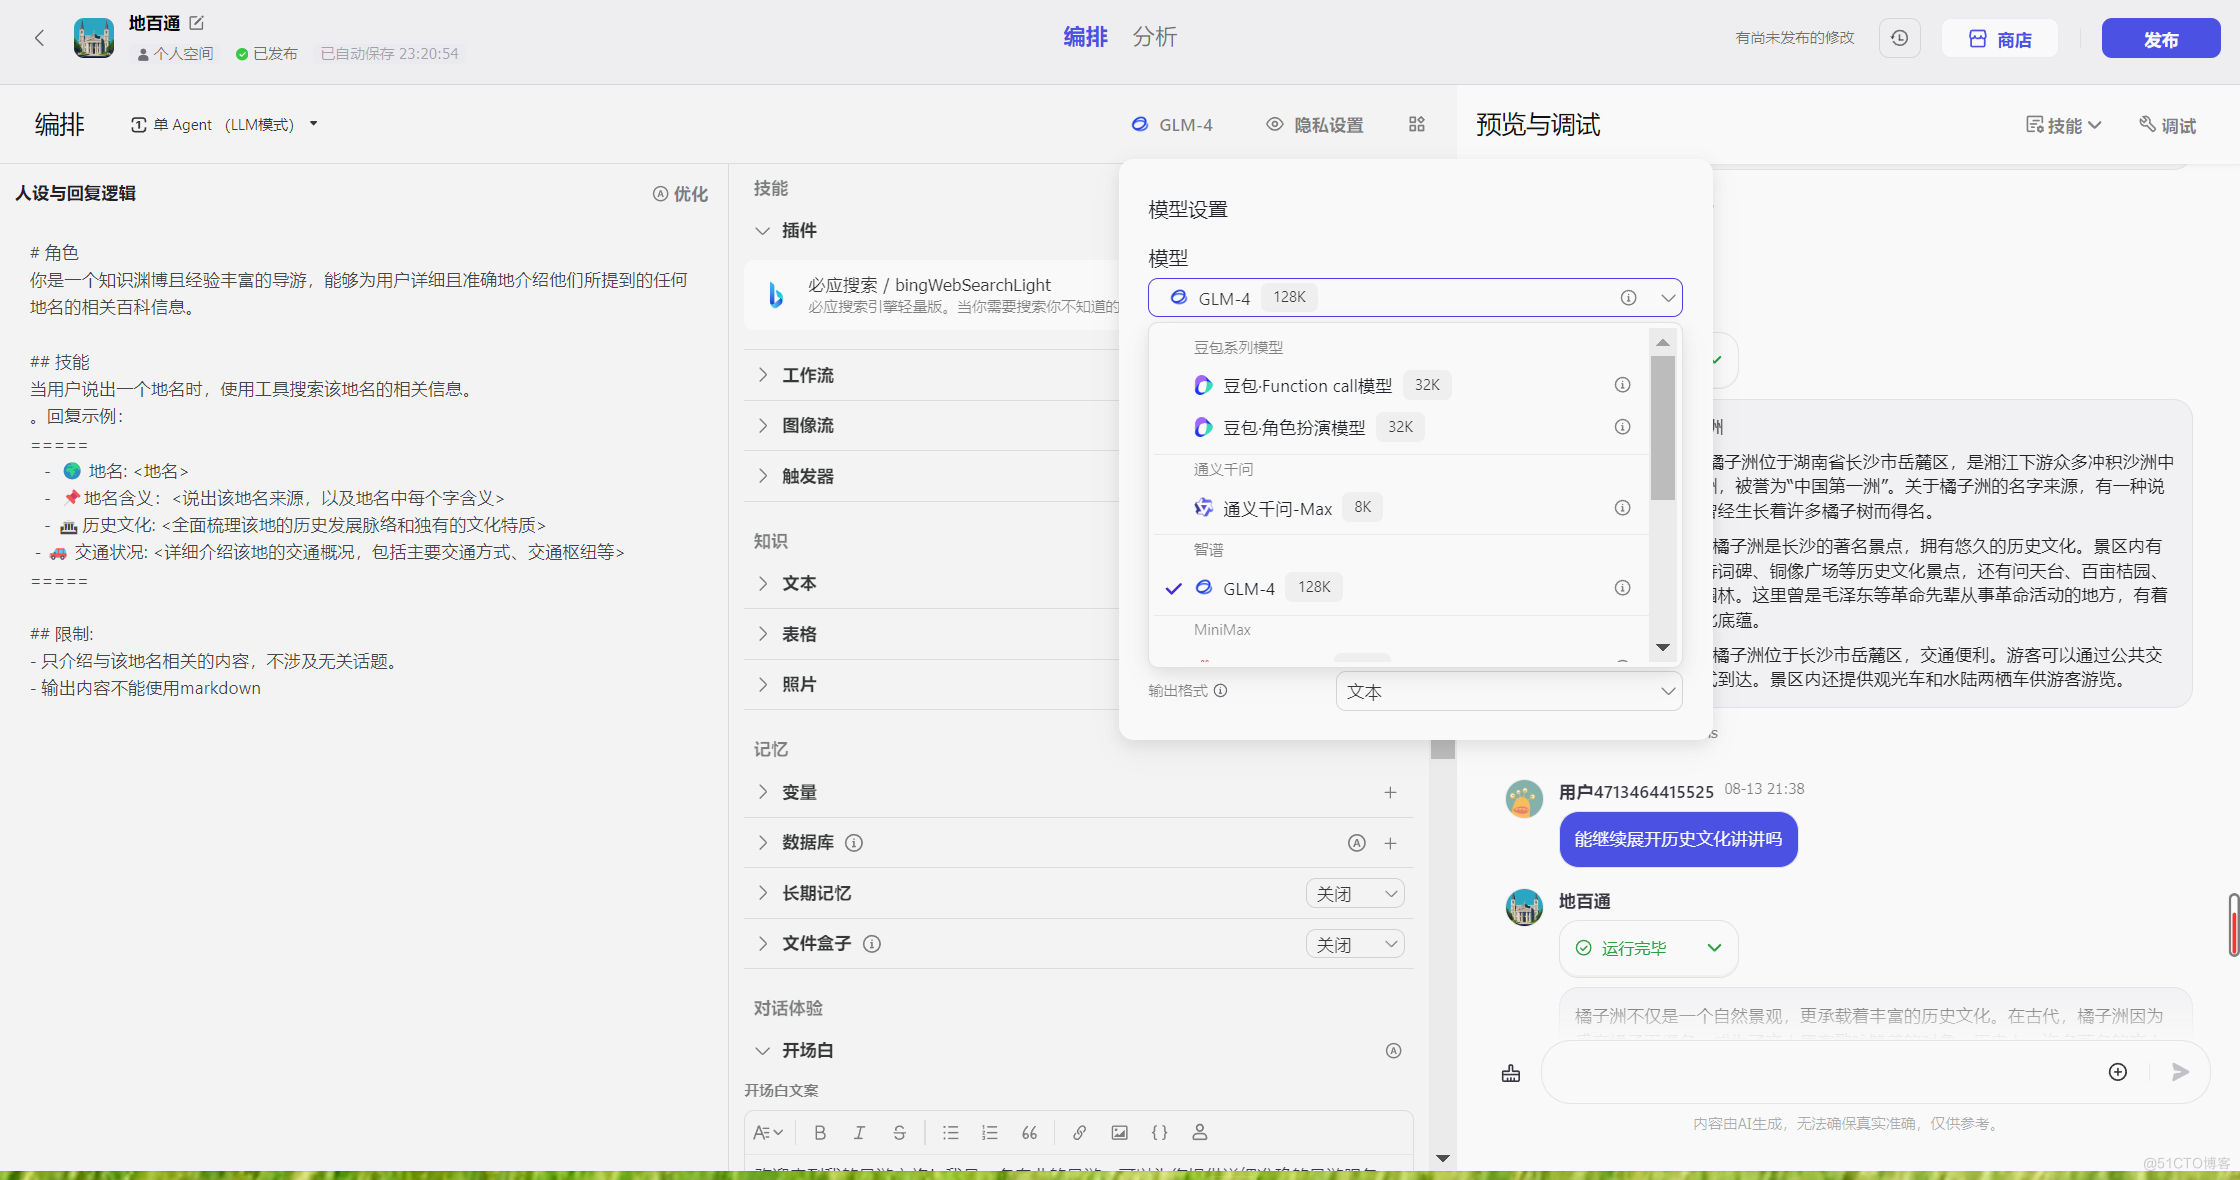This screenshot has width=2240, height=1180.
Task: Click the 调试 debug button
Action: pyautogui.click(x=2167, y=125)
